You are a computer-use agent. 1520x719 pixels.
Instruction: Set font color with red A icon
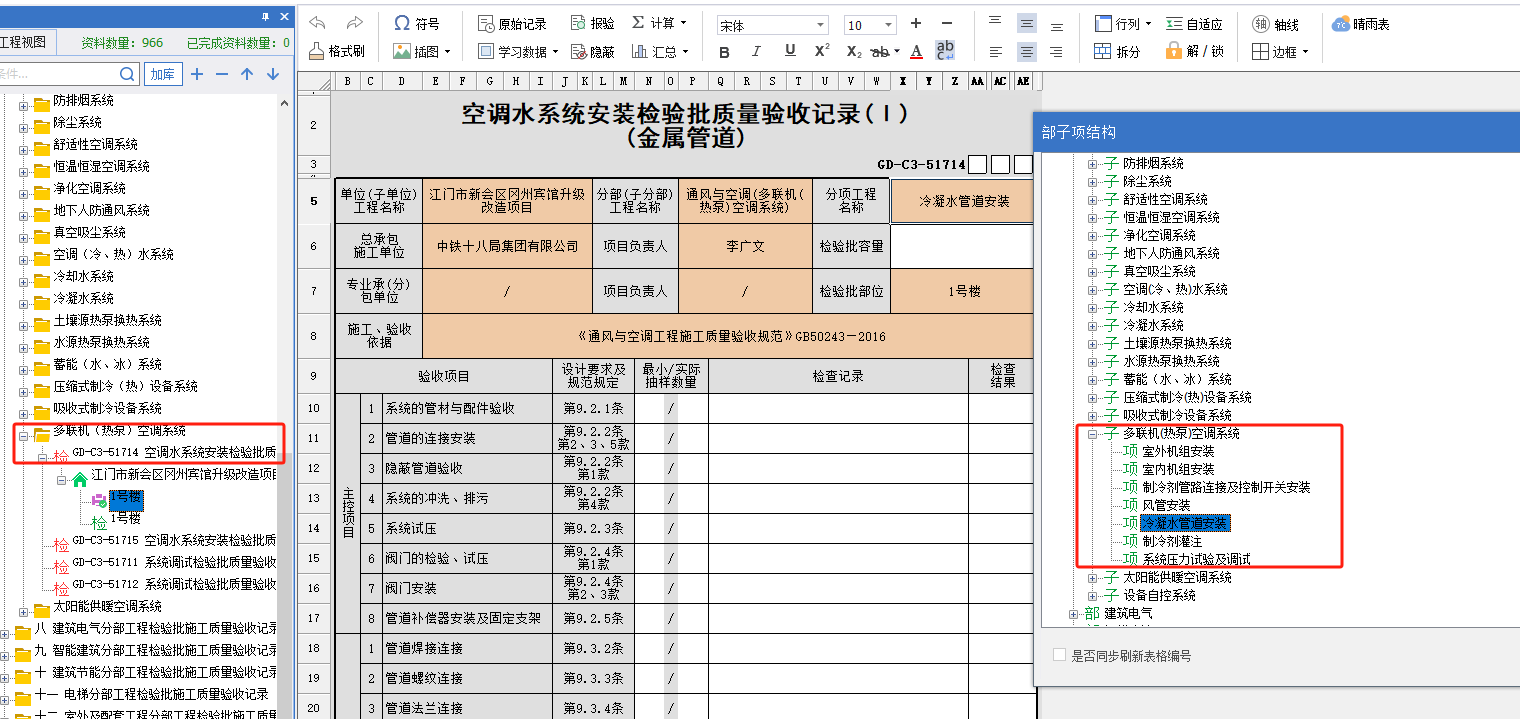tap(916, 51)
